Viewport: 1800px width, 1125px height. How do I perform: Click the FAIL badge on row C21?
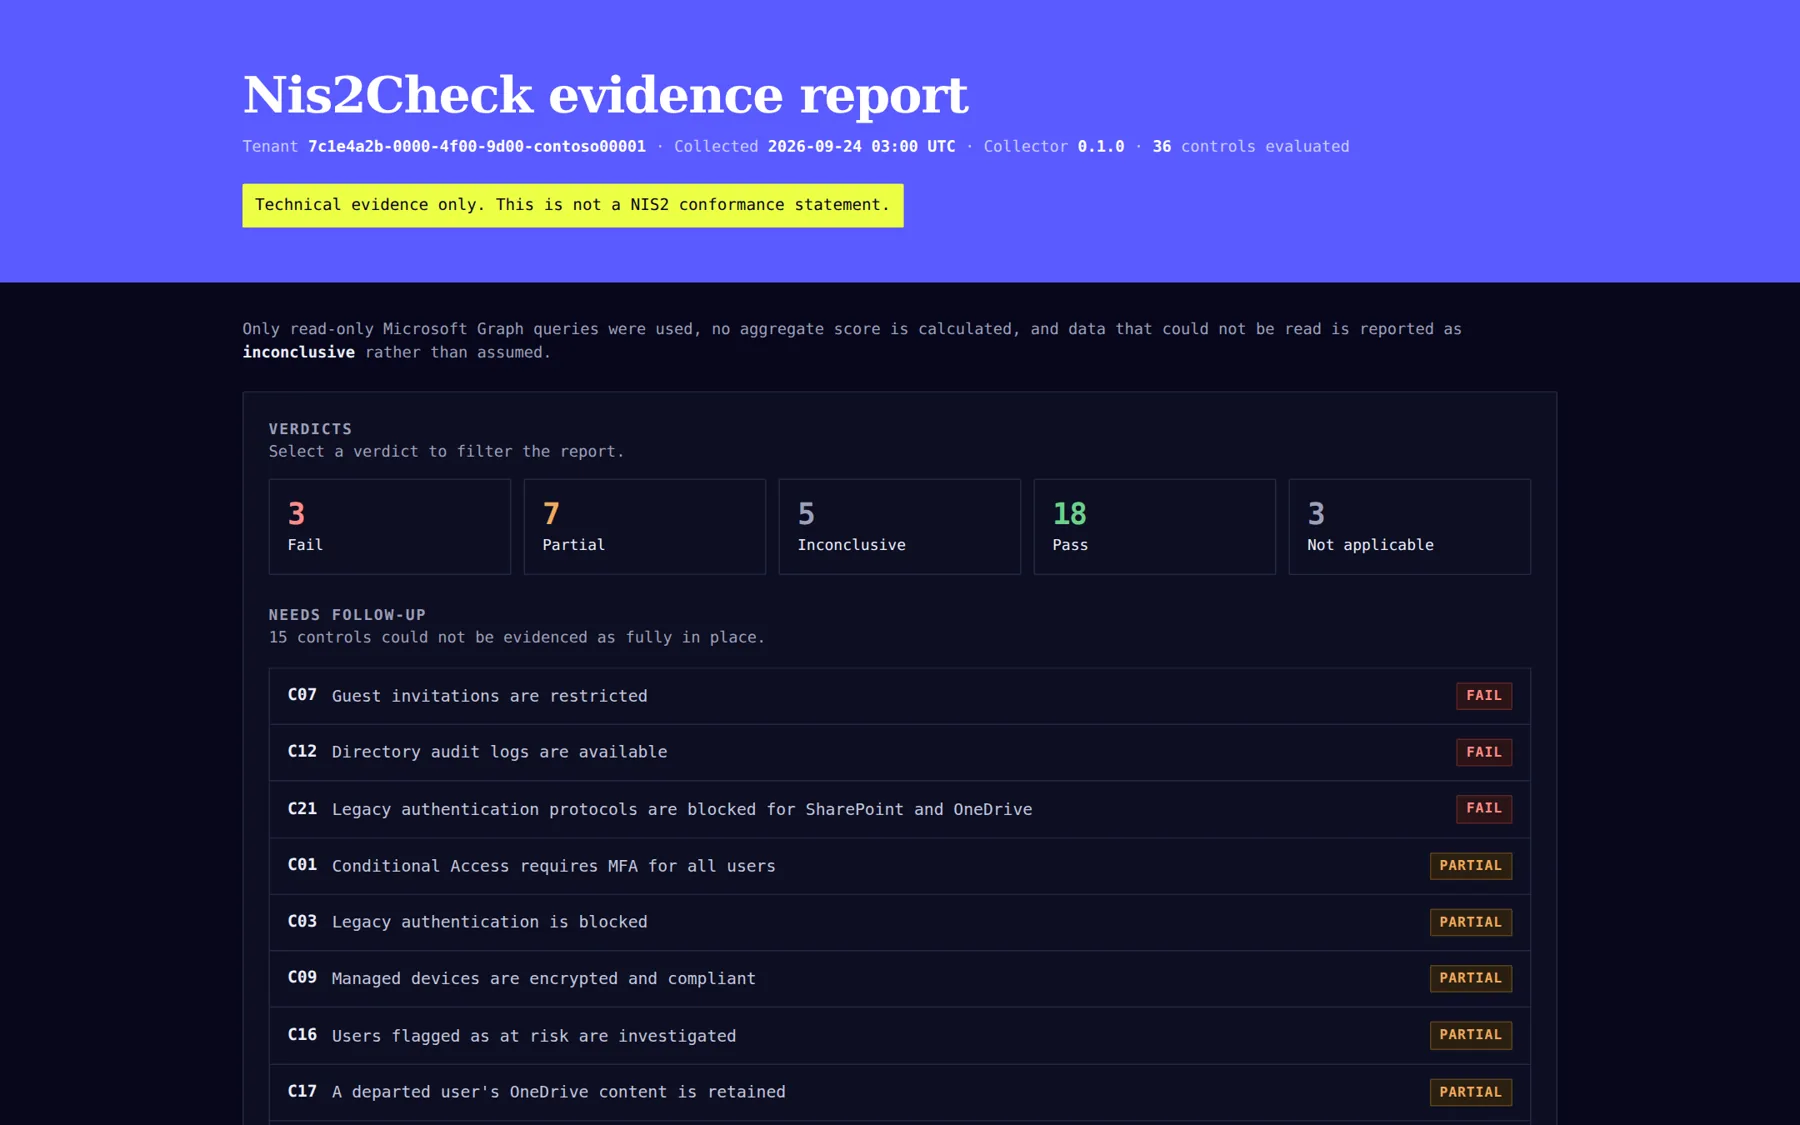tap(1483, 808)
